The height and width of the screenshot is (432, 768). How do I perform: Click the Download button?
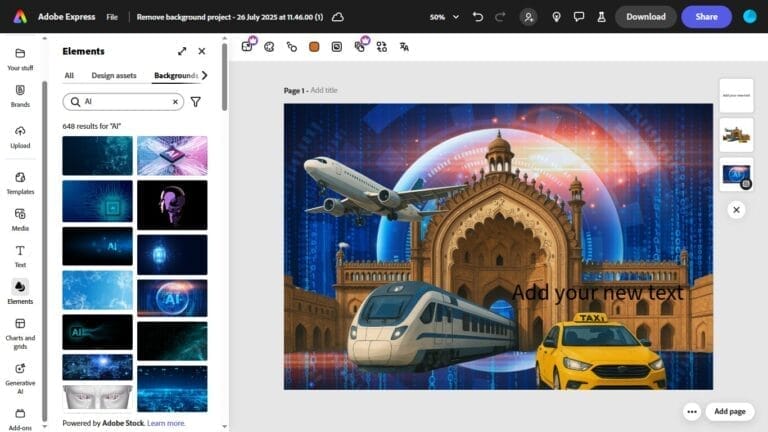click(x=645, y=17)
